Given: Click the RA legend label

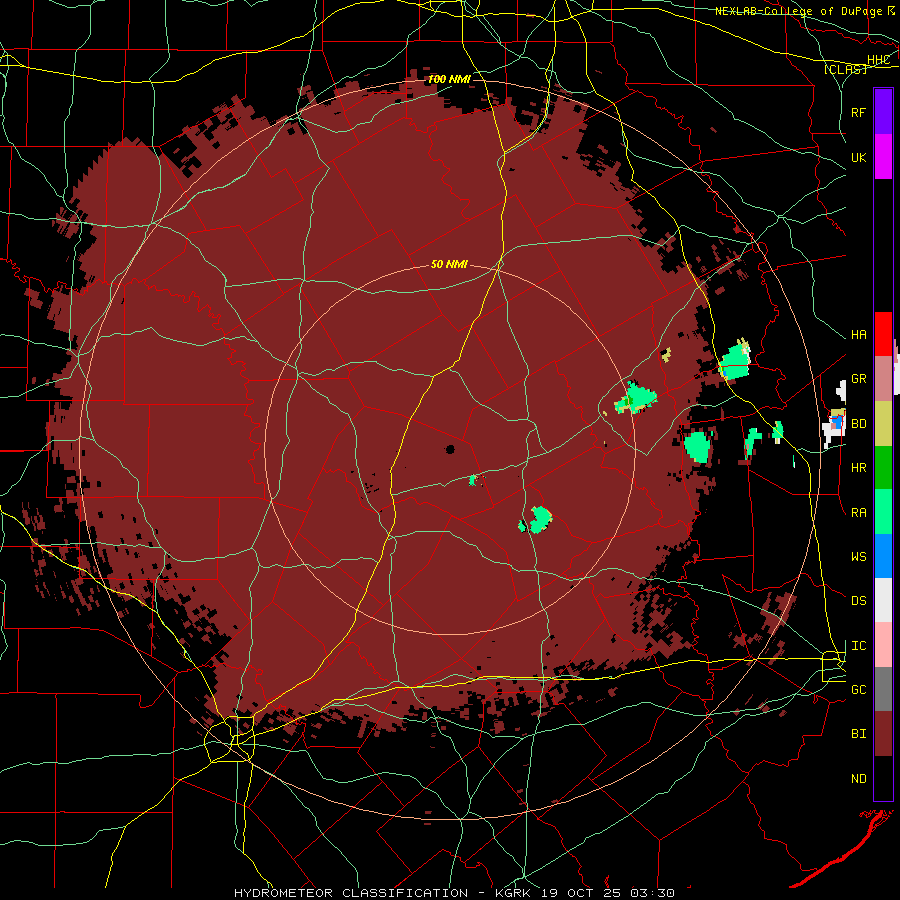Looking at the screenshot, I should tap(859, 512).
